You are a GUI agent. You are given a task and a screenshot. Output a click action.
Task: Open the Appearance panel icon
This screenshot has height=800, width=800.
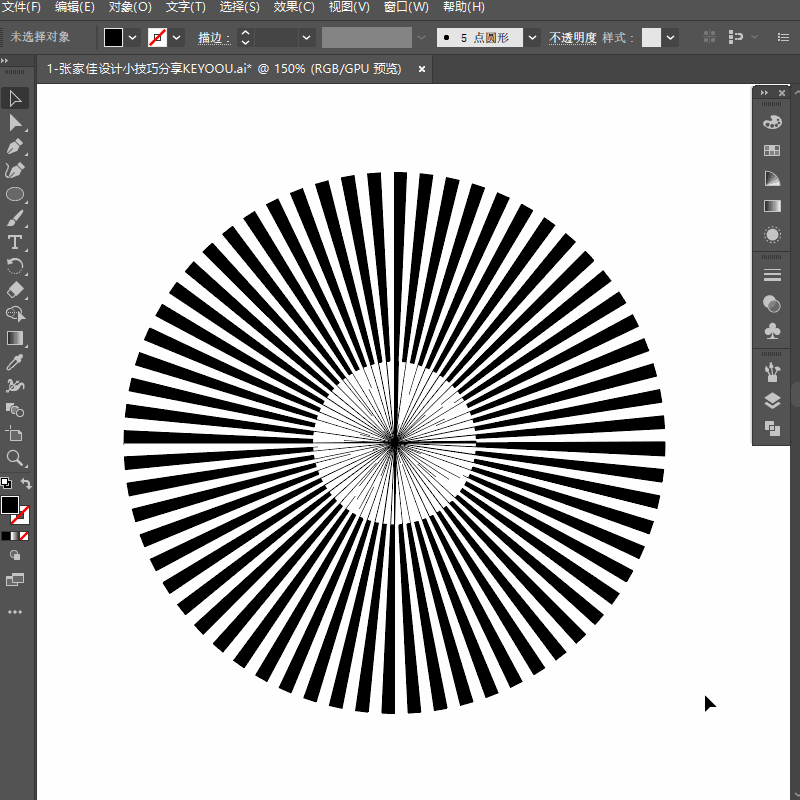(772, 235)
